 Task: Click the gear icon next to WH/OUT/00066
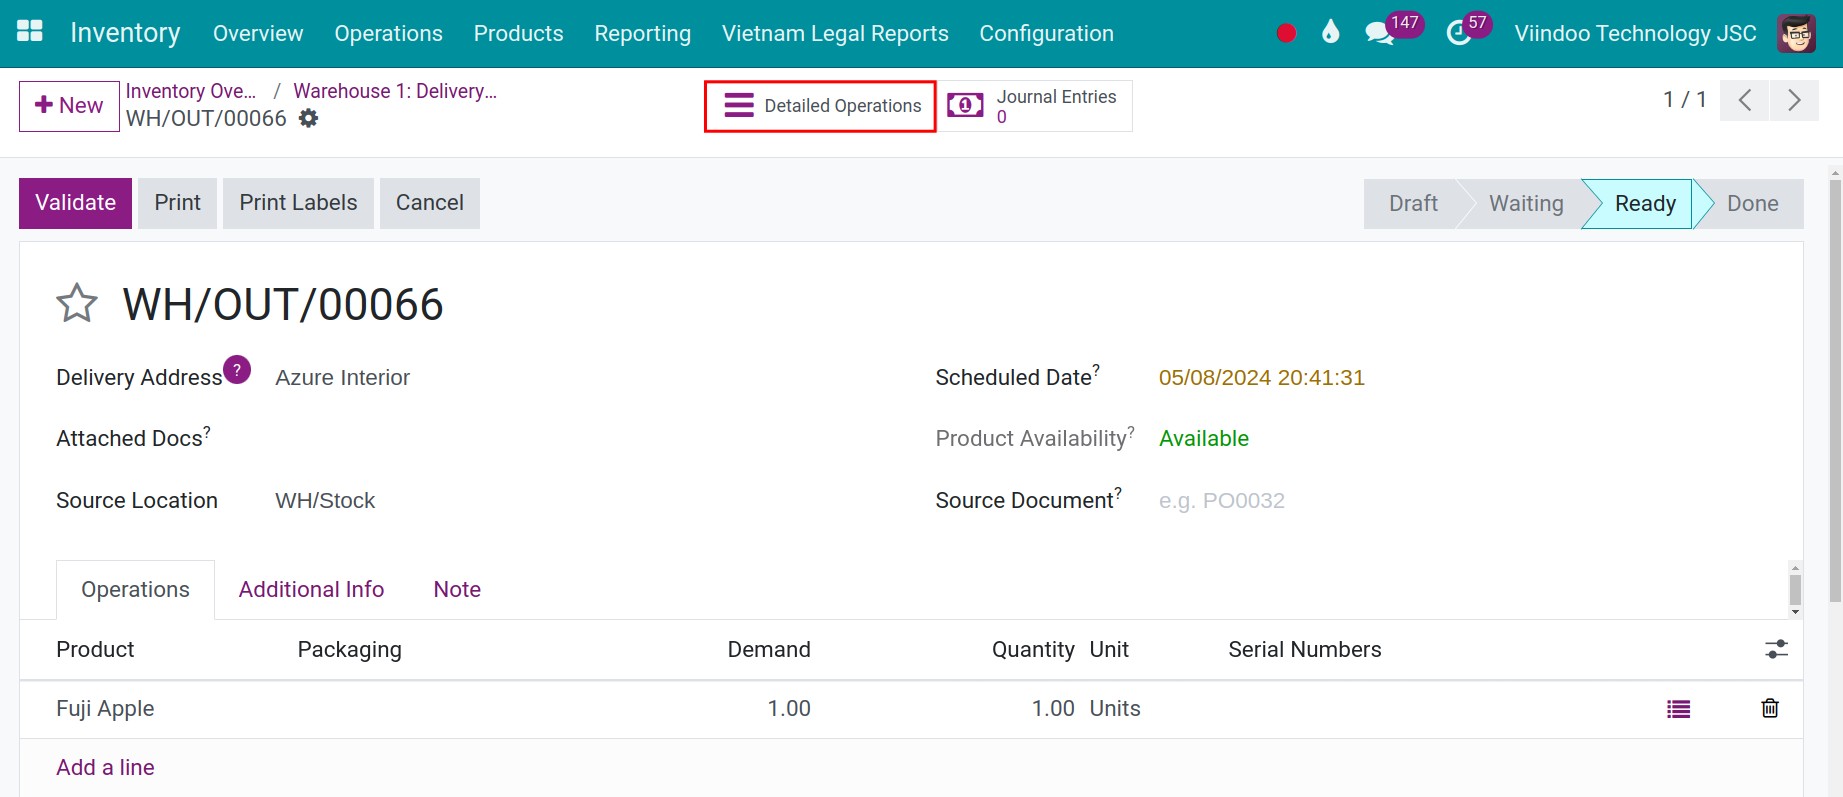click(309, 118)
